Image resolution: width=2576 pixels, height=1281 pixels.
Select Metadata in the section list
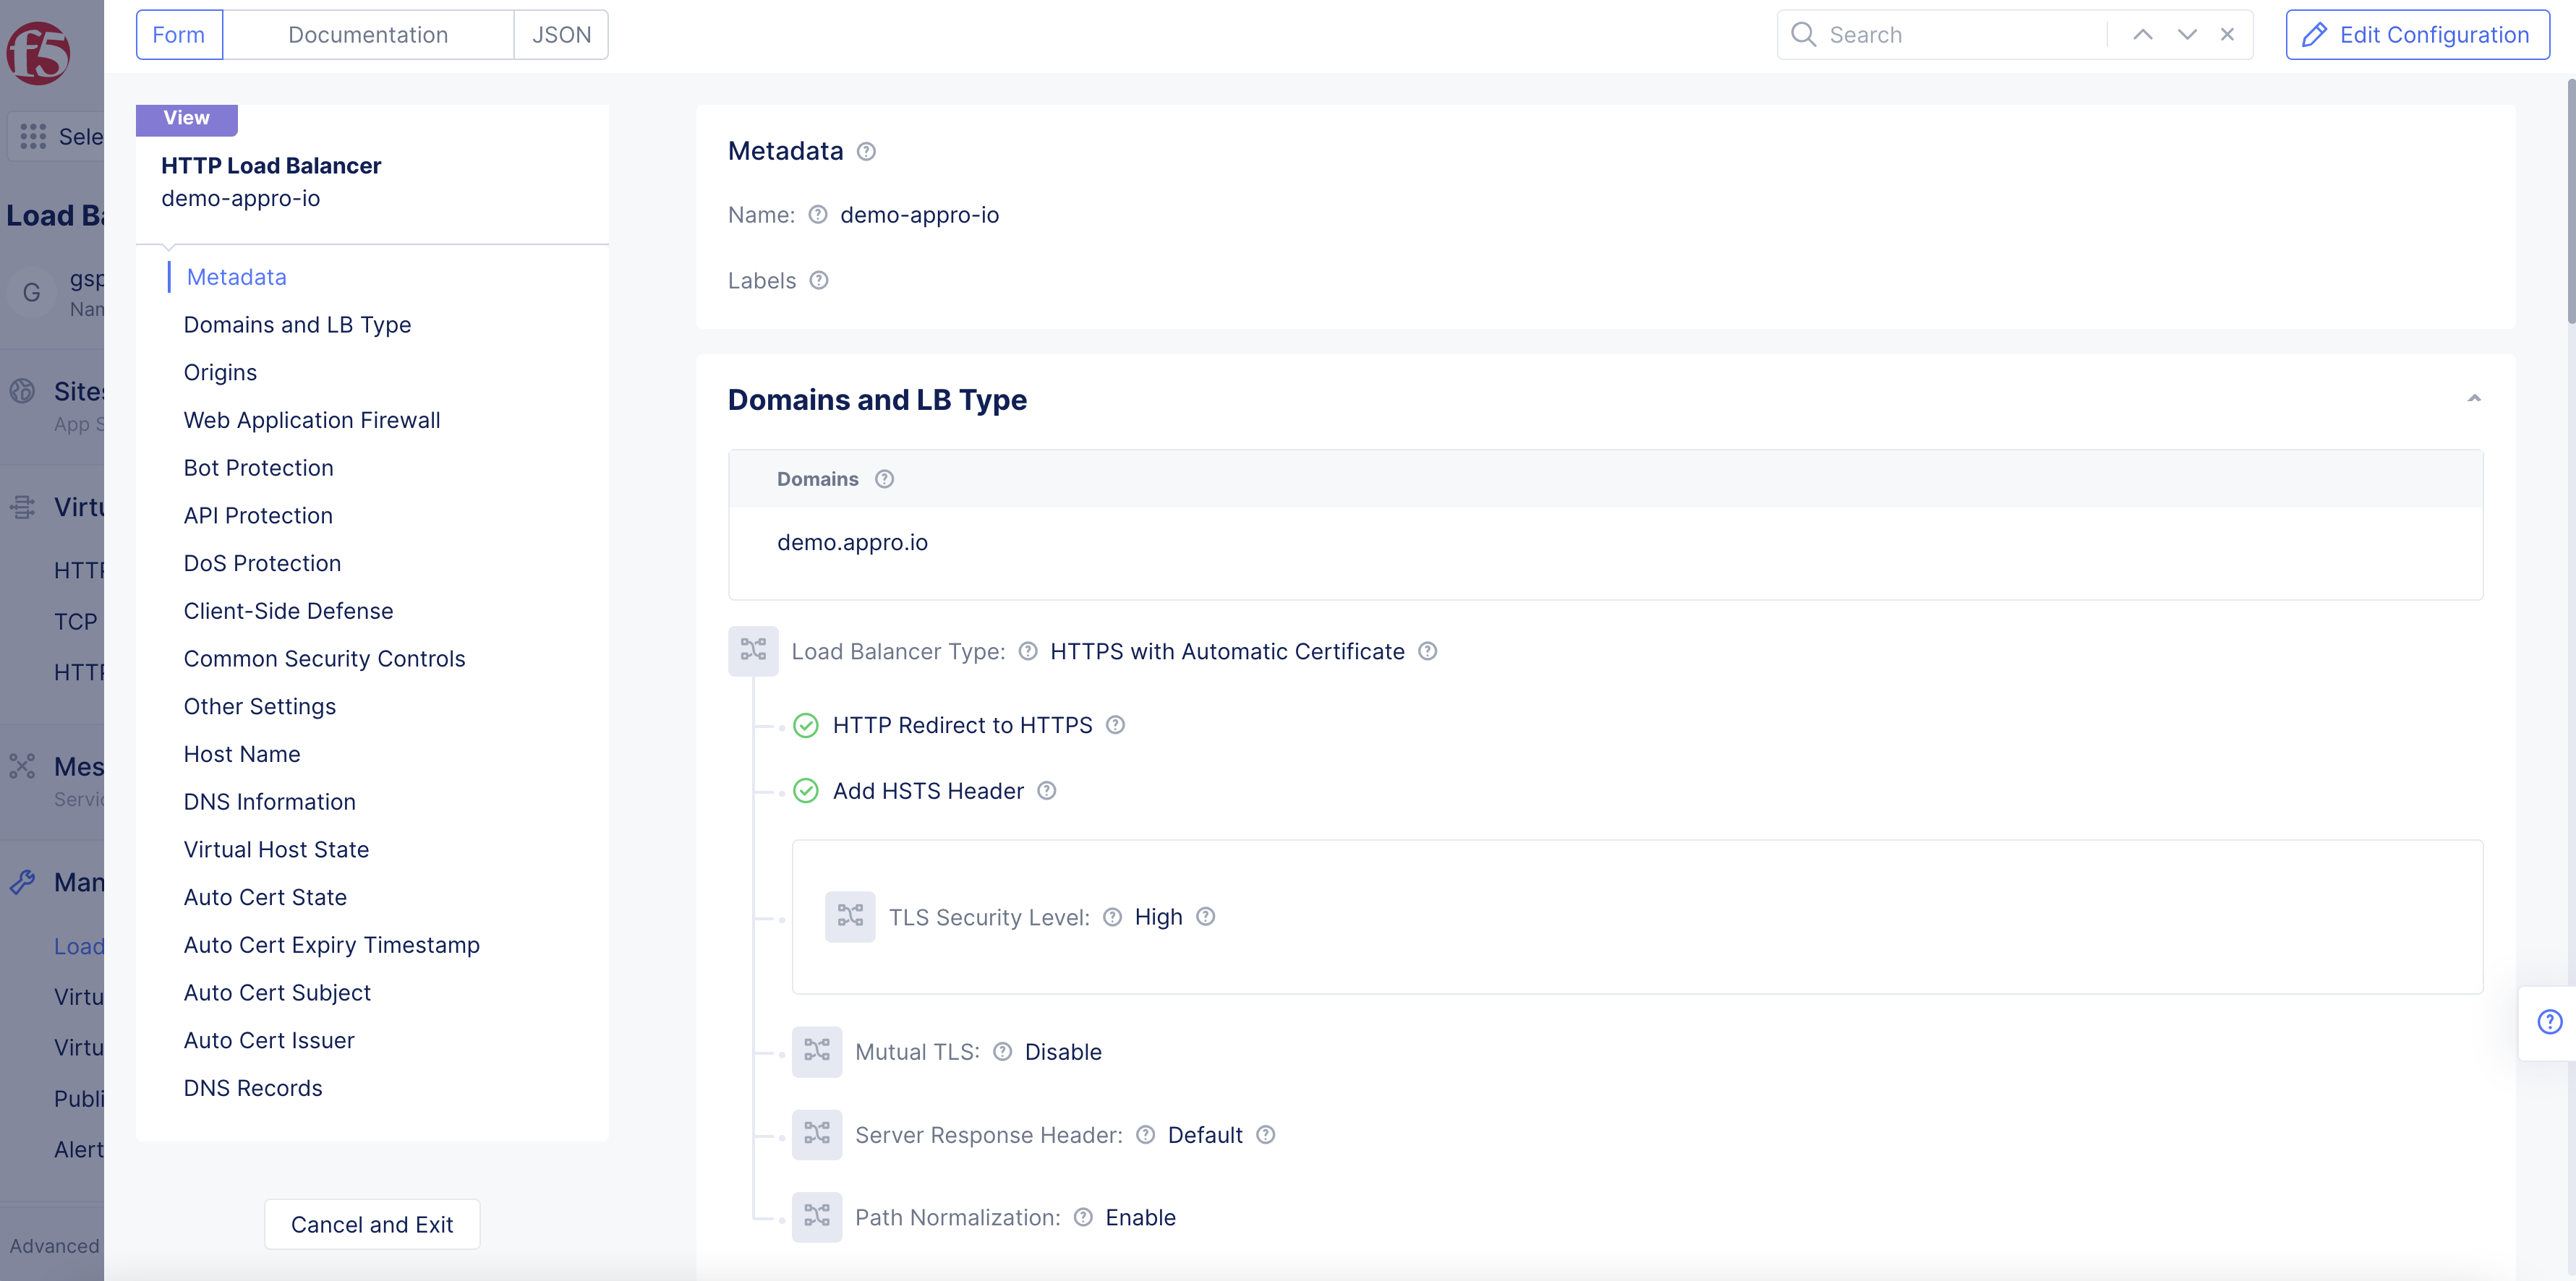pos(236,277)
